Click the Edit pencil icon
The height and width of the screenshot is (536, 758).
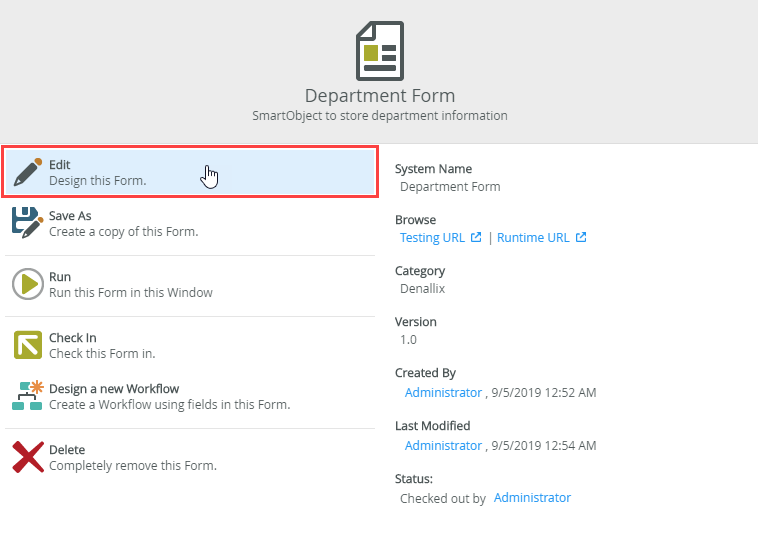point(27,173)
